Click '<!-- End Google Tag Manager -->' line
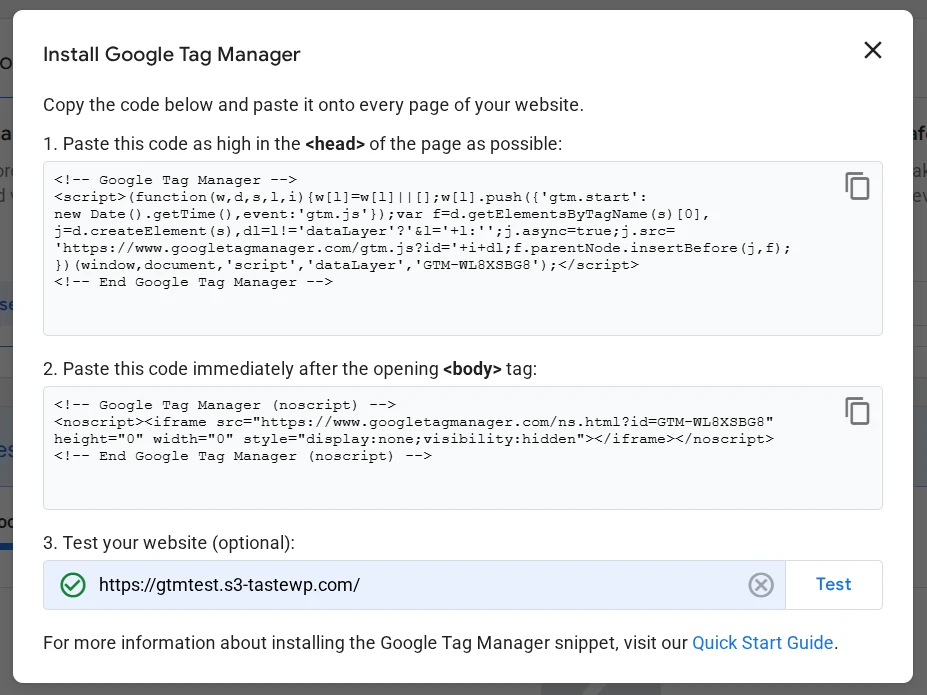The height and width of the screenshot is (695, 927). [x=193, y=282]
